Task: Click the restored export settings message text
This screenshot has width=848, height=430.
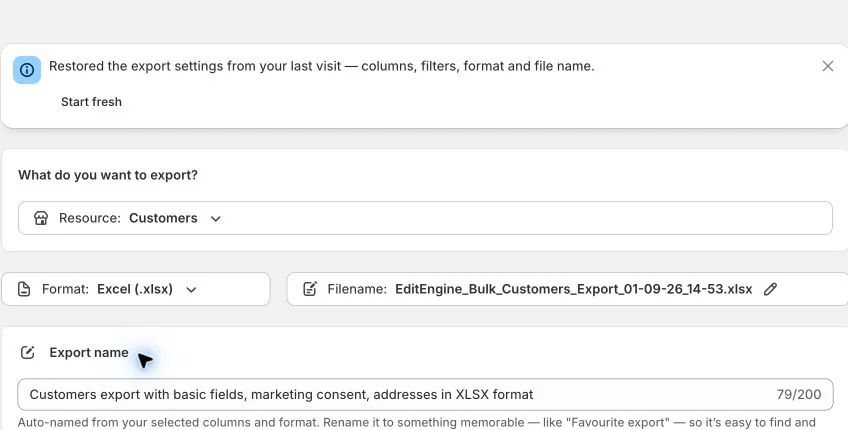Action: pos(322,66)
